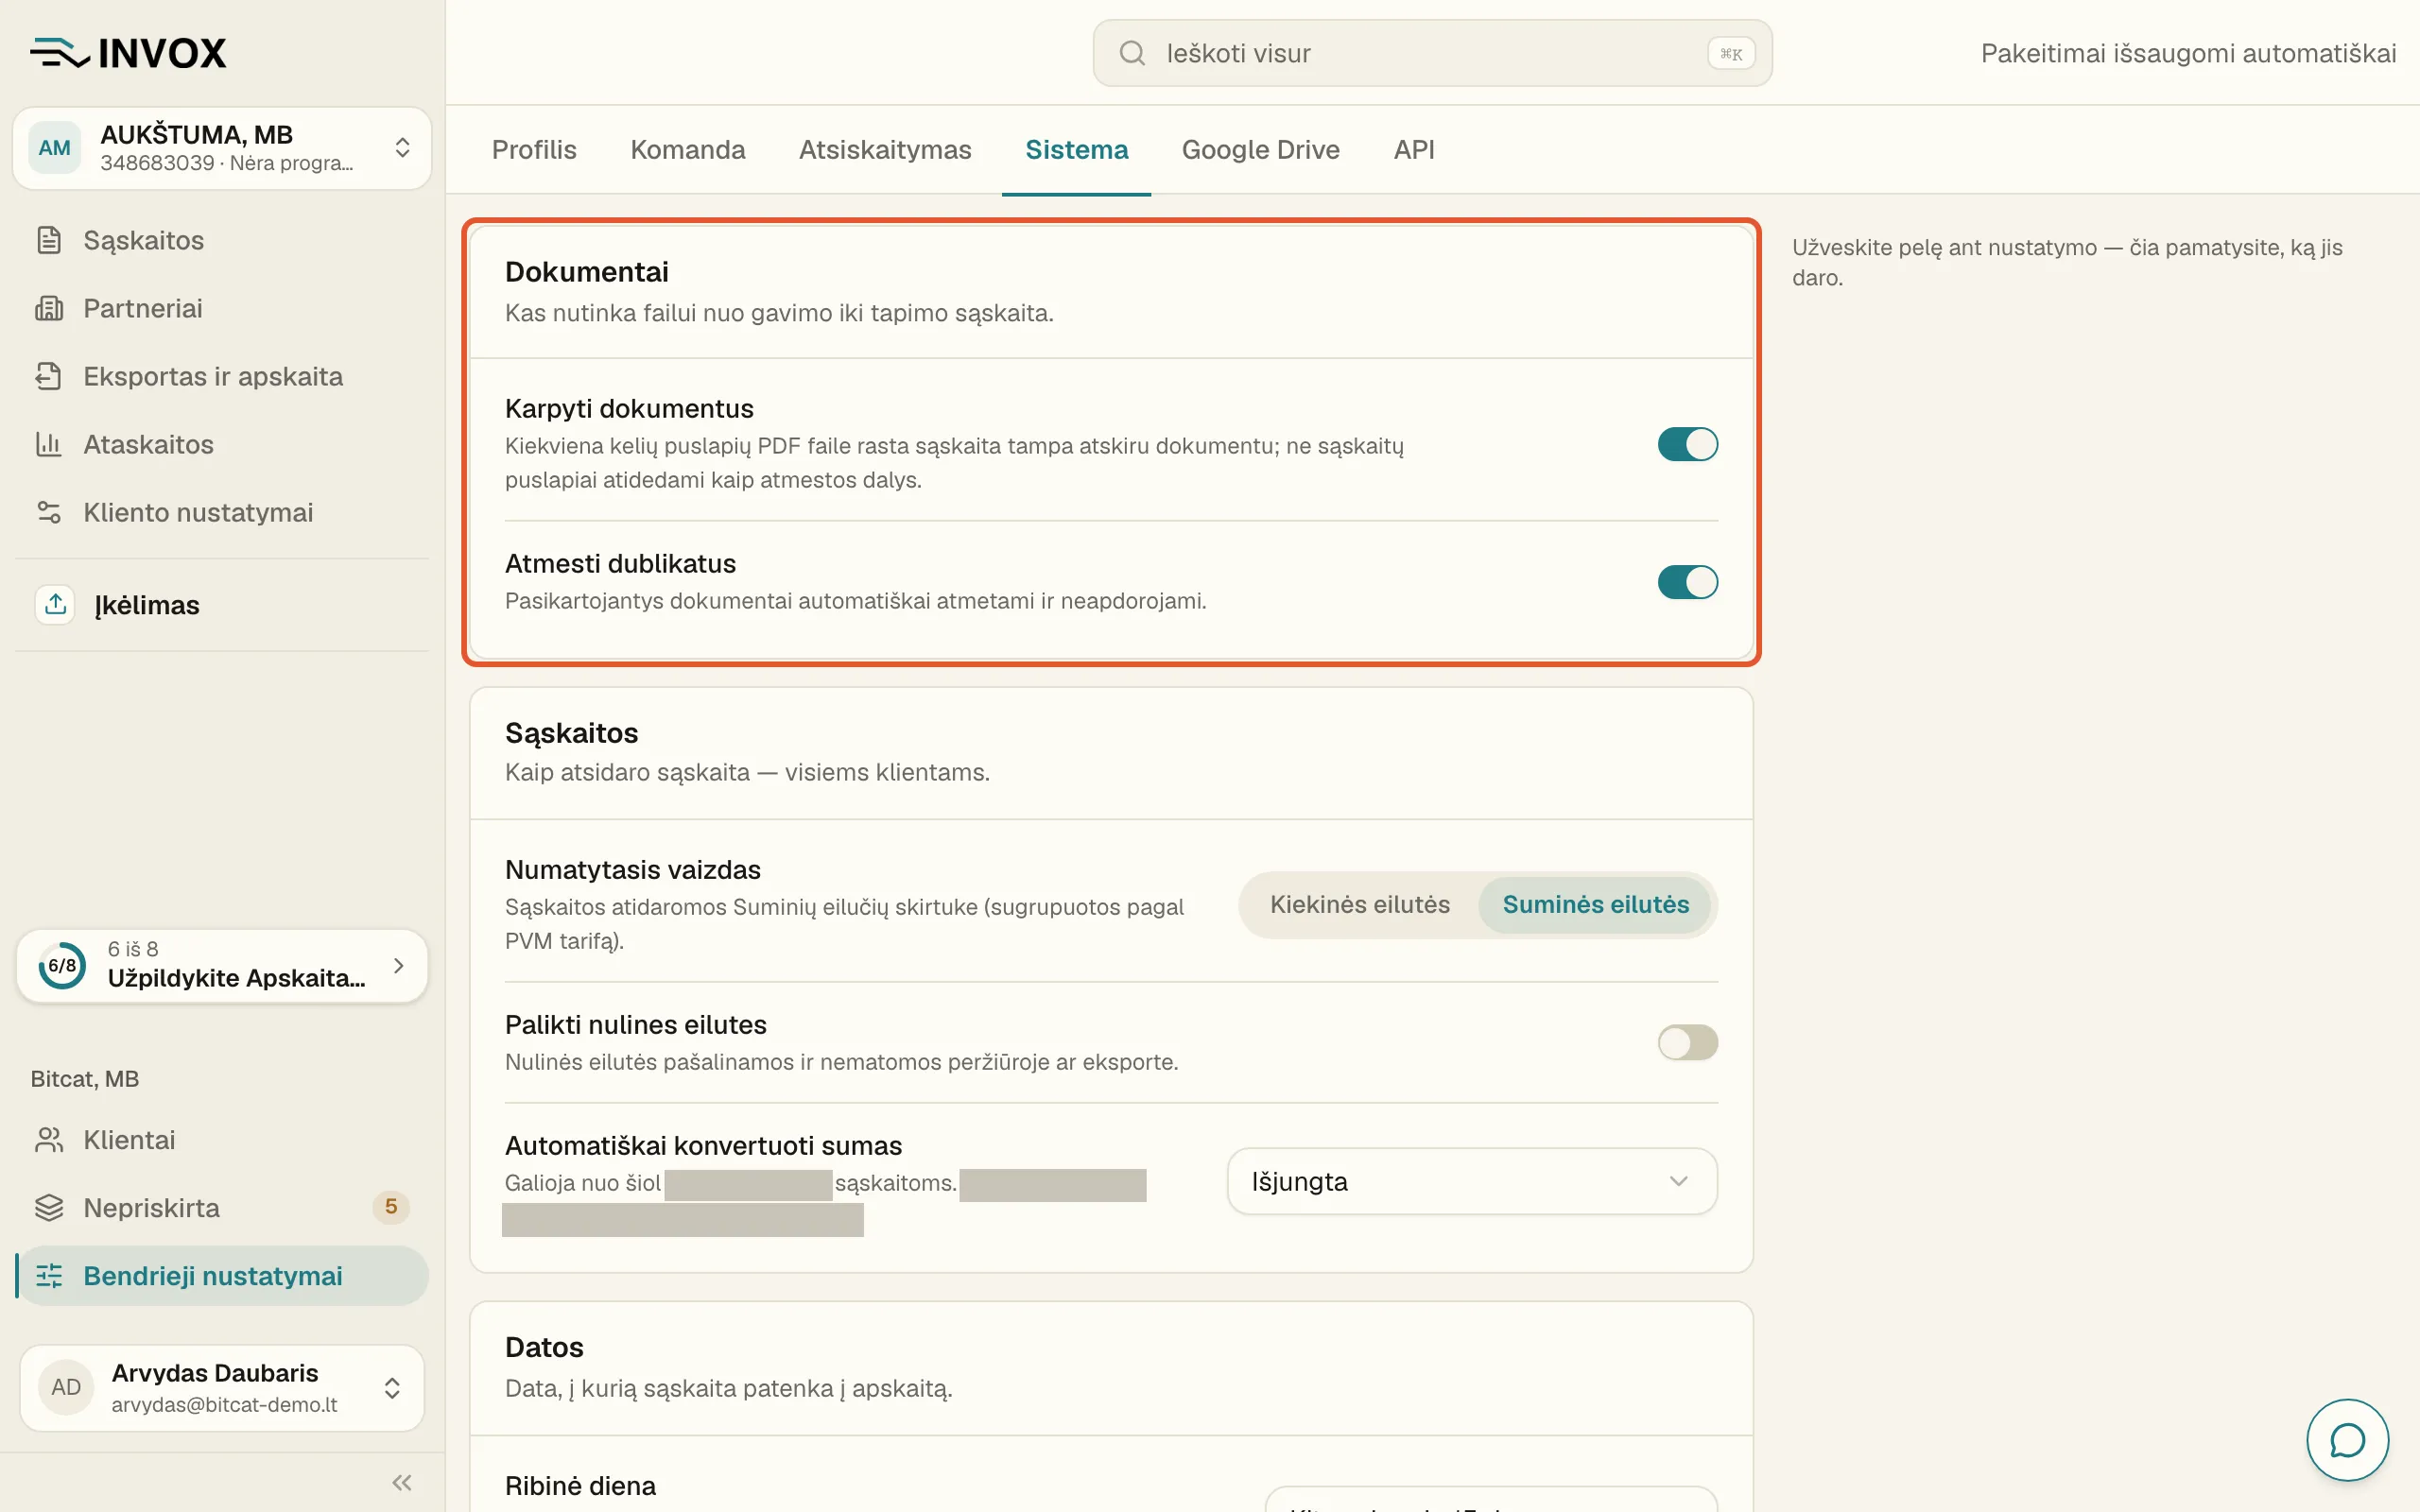Click the Datos section heading
The image size is (2420, 1512).
tap(544, 1347)
